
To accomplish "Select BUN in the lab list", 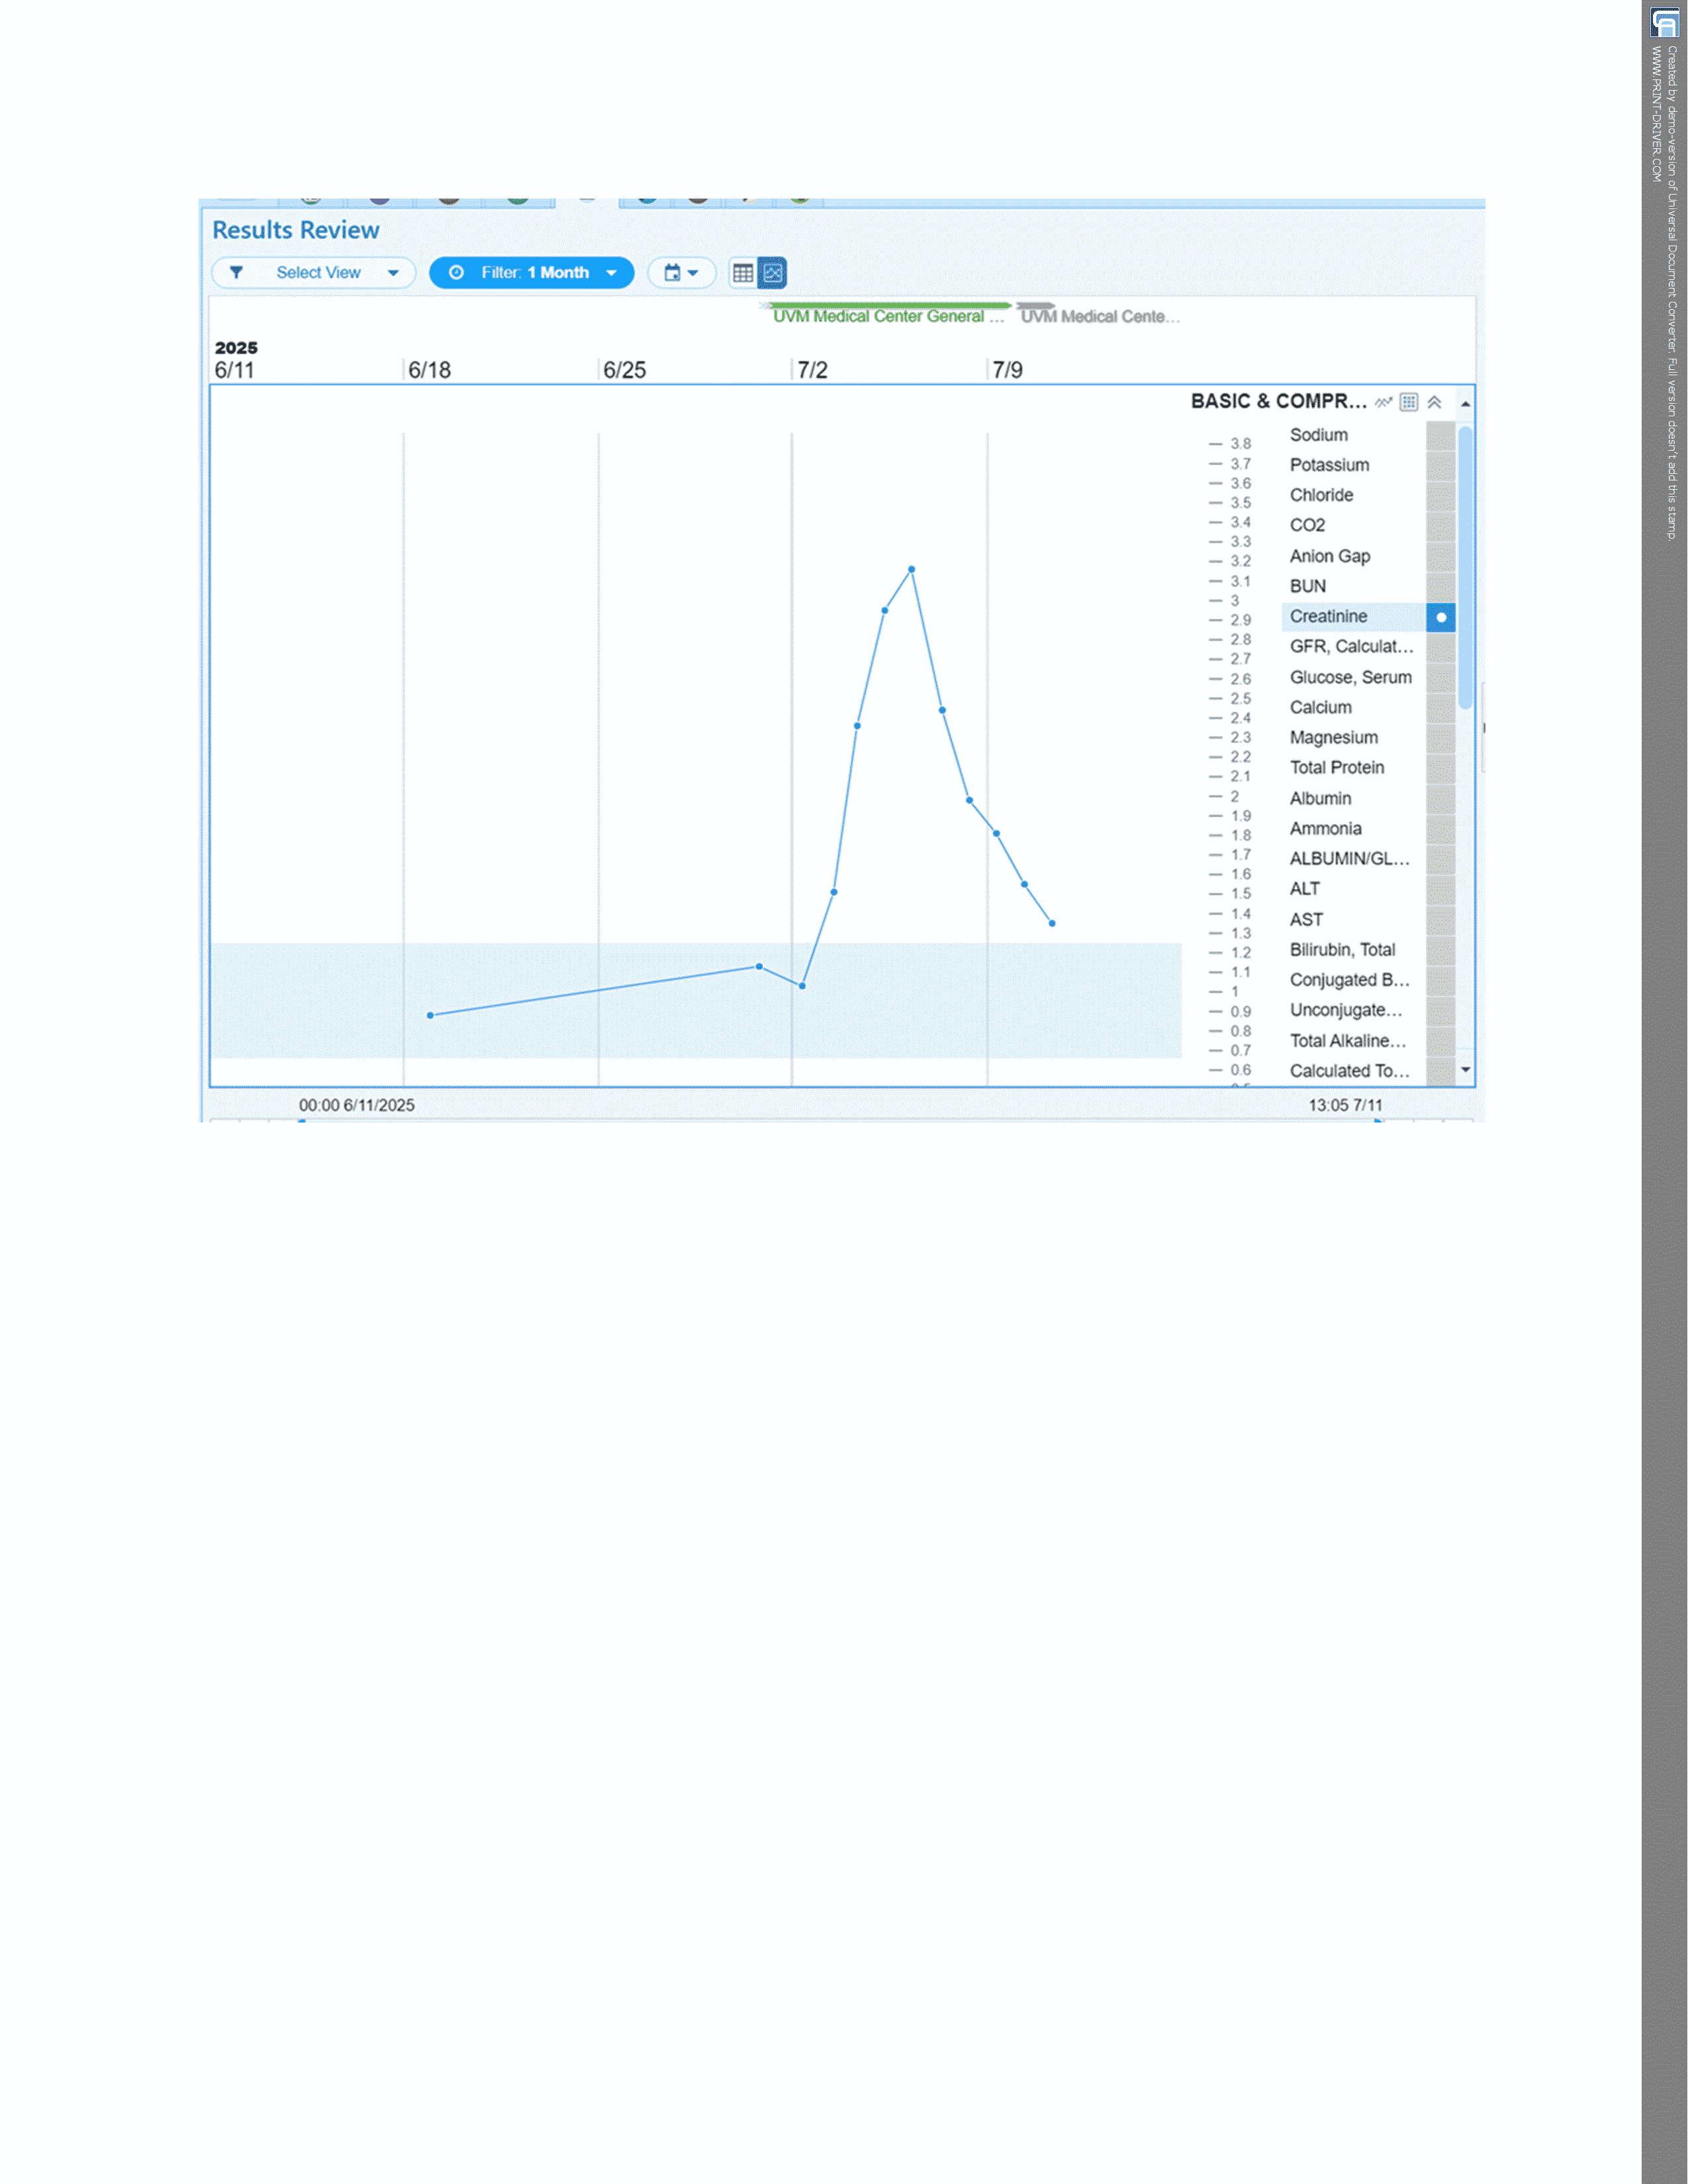I will (1307, 586).
